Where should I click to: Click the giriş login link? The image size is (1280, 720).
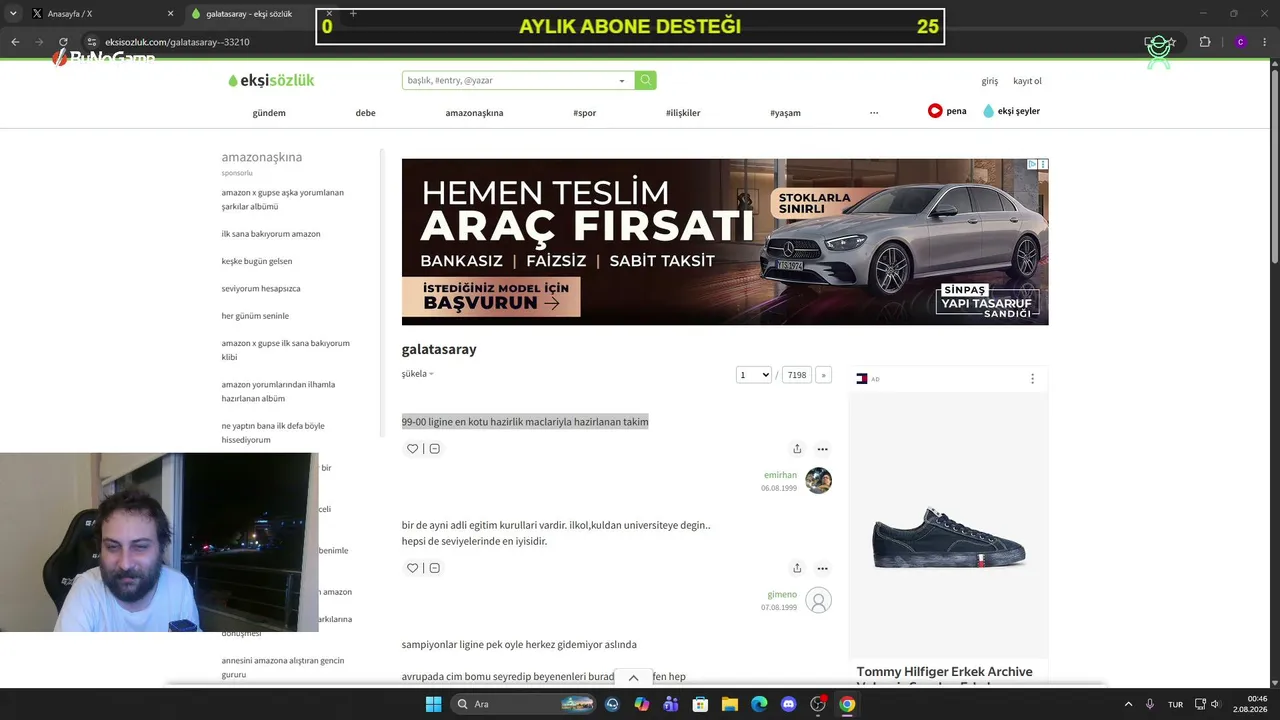click(x=990, y=81)
